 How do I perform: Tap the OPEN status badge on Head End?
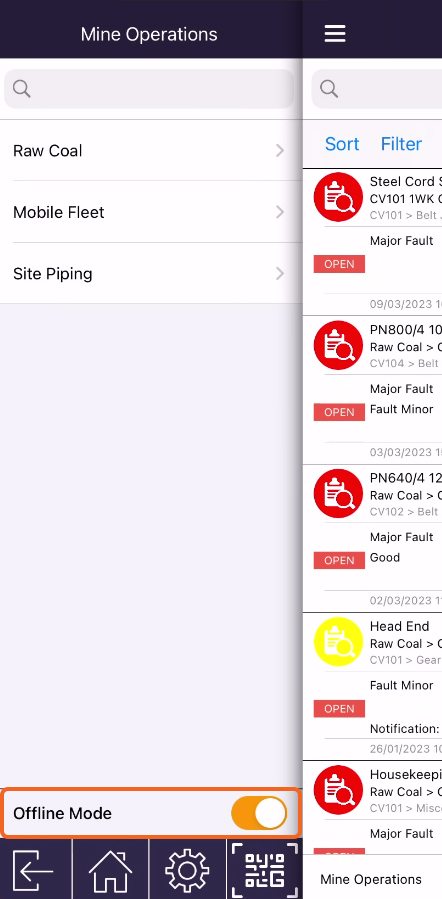point(339,709)
